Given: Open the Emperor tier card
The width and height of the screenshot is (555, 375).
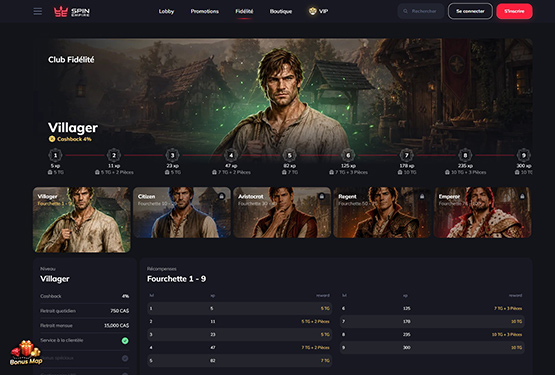Looking at the screenshot, I should 482,212.
